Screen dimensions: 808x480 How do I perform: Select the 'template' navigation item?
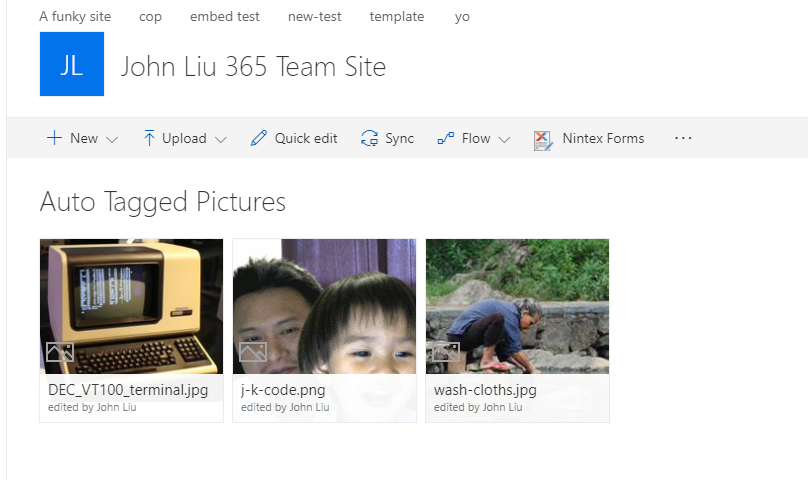coord(396,17)
